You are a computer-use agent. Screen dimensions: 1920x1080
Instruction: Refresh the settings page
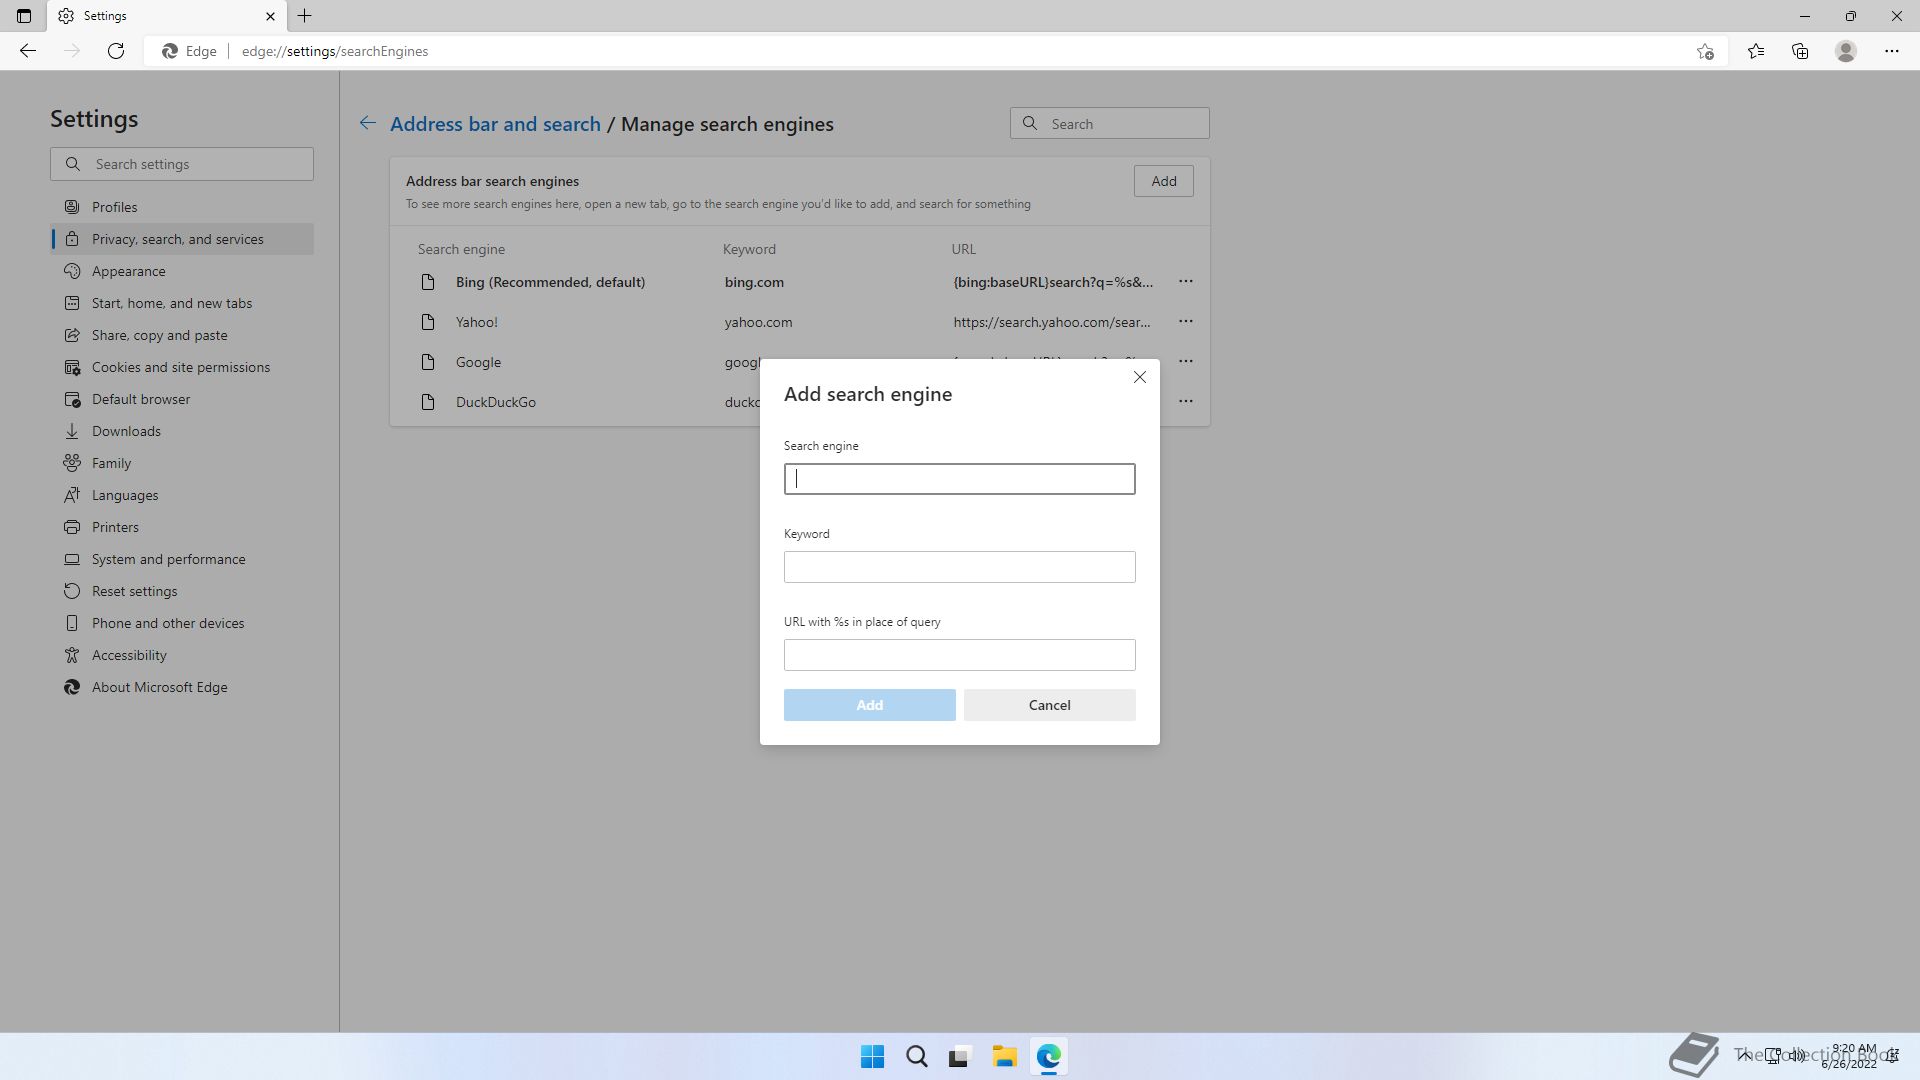(x=116, y=51)
